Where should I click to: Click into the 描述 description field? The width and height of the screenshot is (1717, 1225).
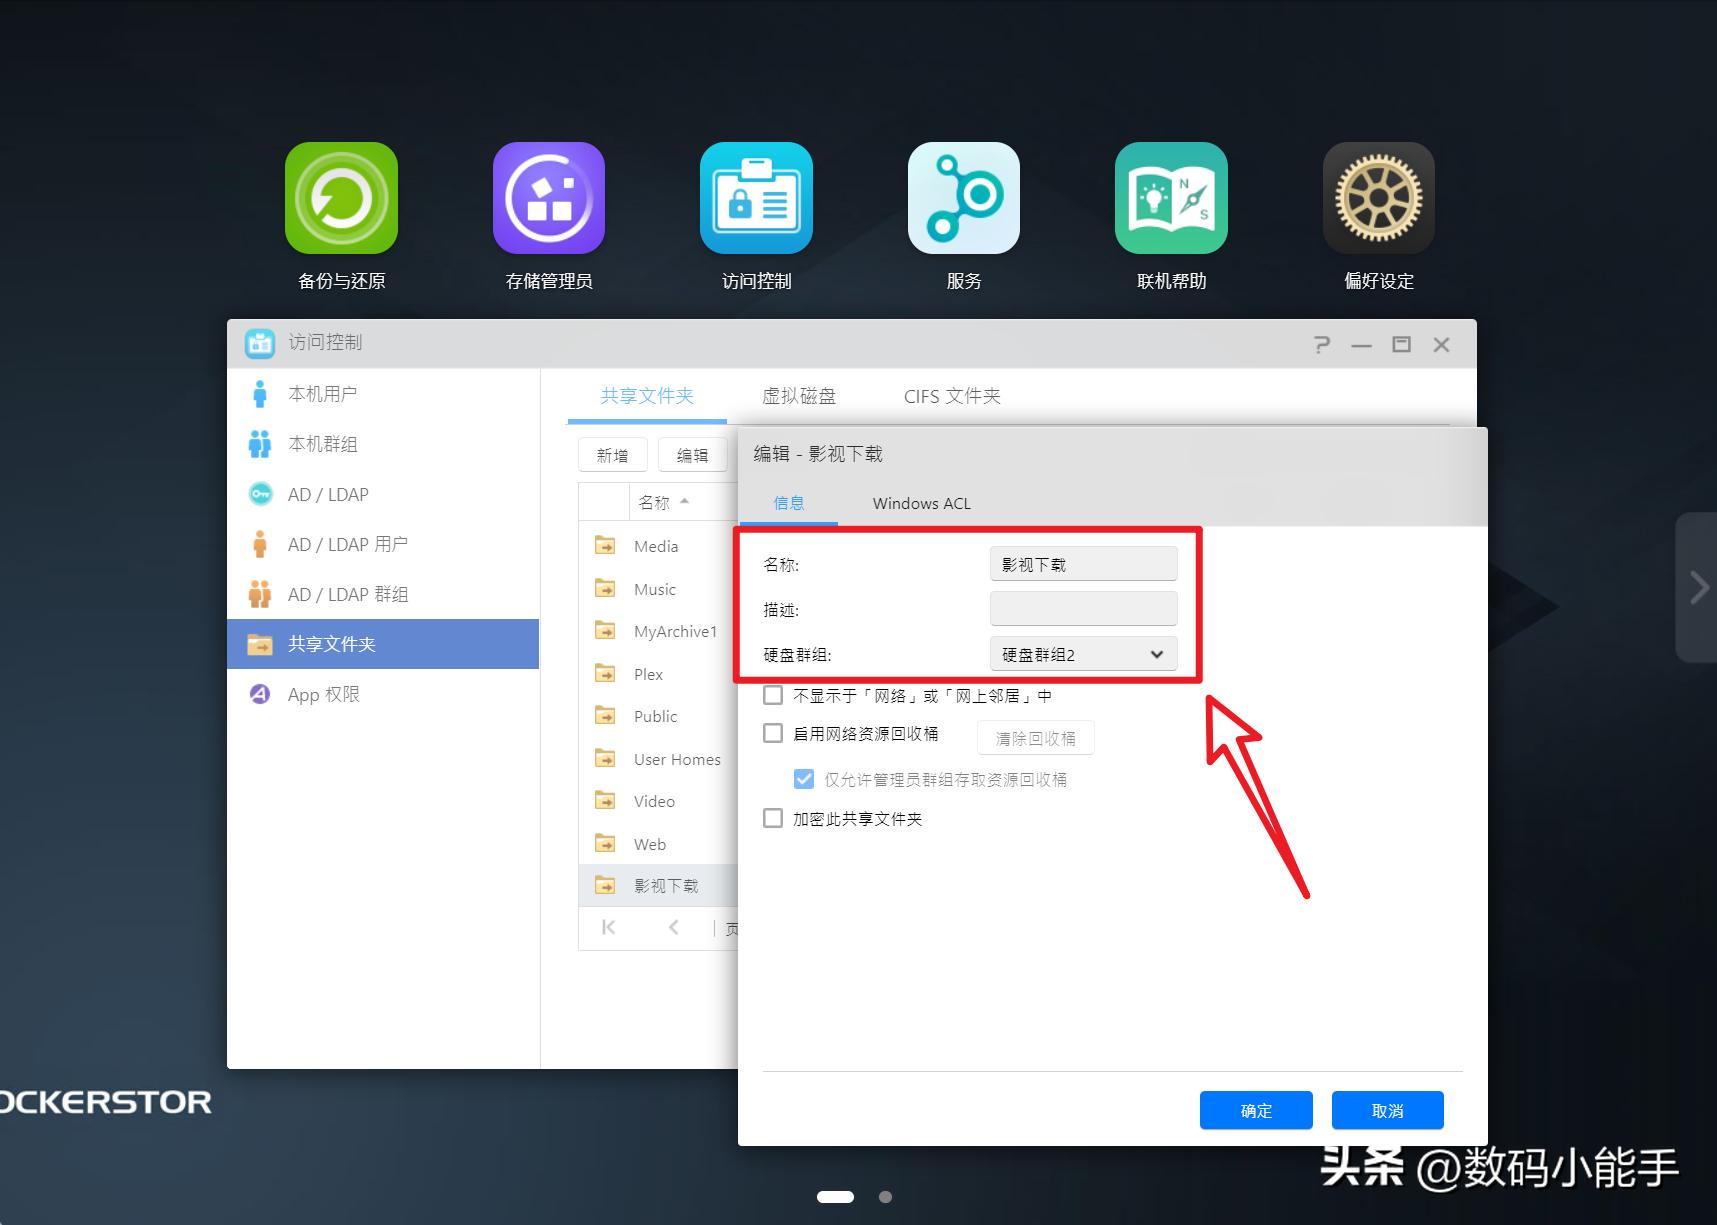(x=1083, y=608)
